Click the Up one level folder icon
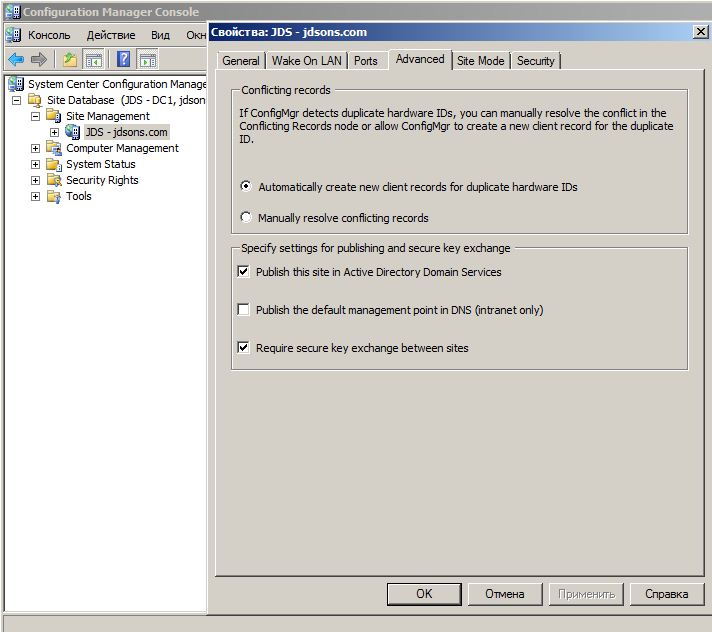Viewport: 712px width, 632px height. click(x=69, y=59)
